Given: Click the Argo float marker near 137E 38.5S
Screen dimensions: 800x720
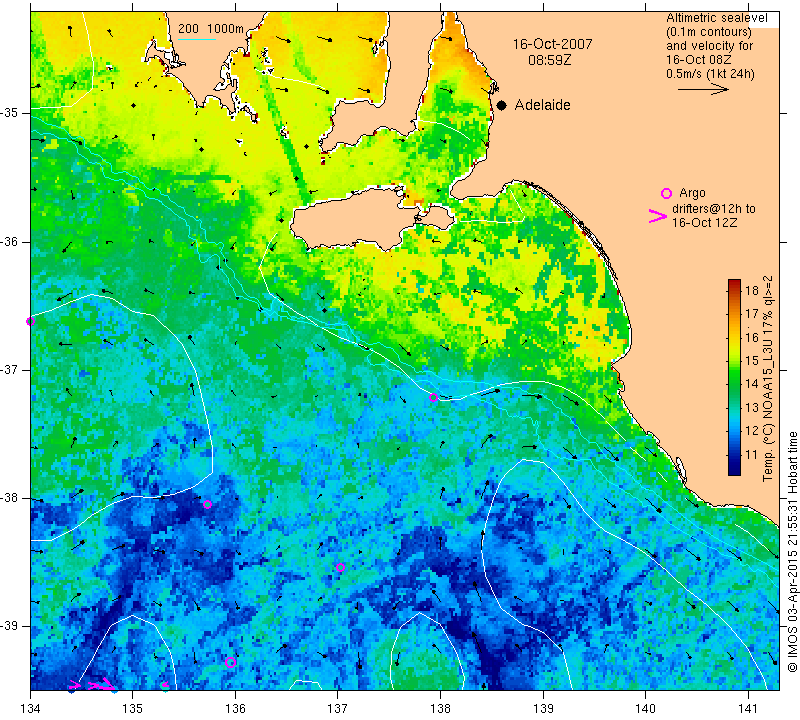Looking at the screenshot, I should tap(340, 567).
